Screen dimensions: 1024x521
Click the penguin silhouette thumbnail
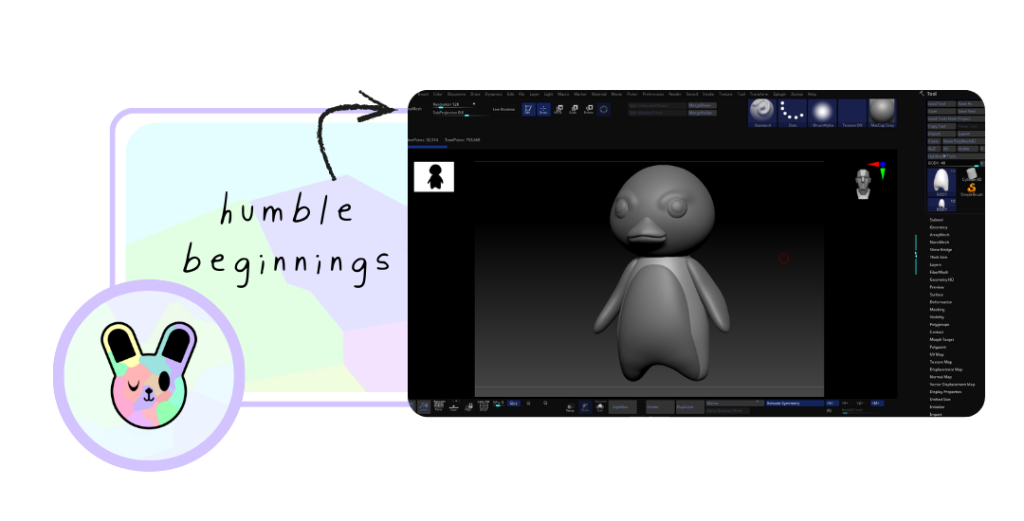pyautogui.click(x=434, y=177)
